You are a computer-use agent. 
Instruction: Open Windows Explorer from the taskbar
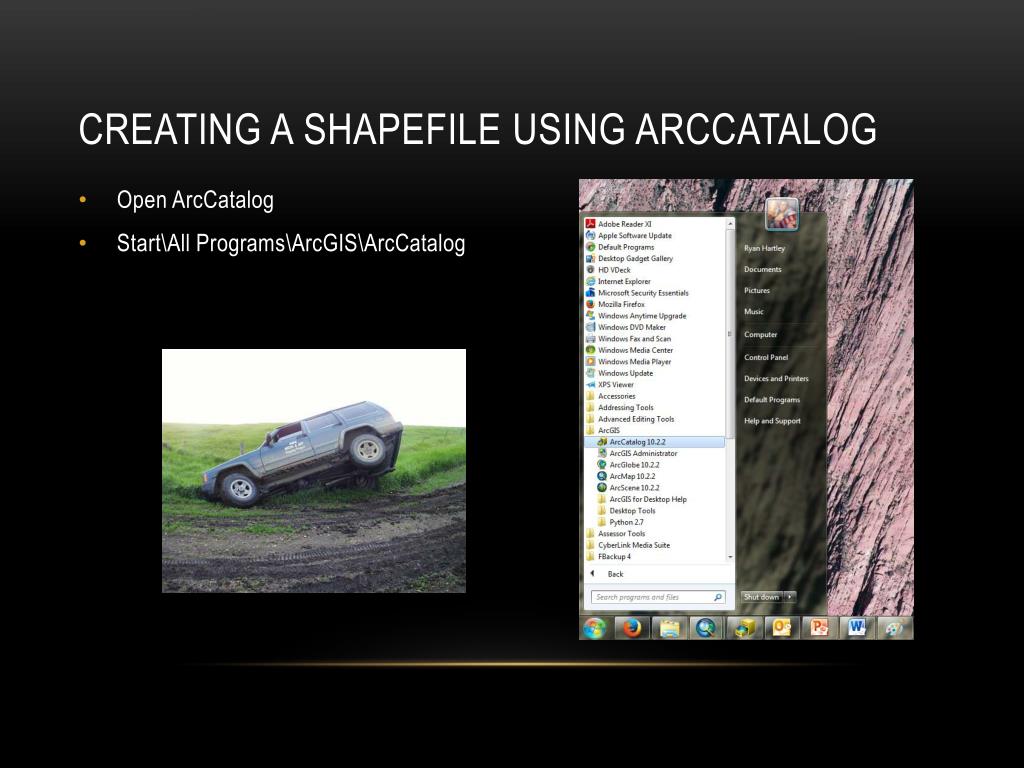click(x=669, y=628)
